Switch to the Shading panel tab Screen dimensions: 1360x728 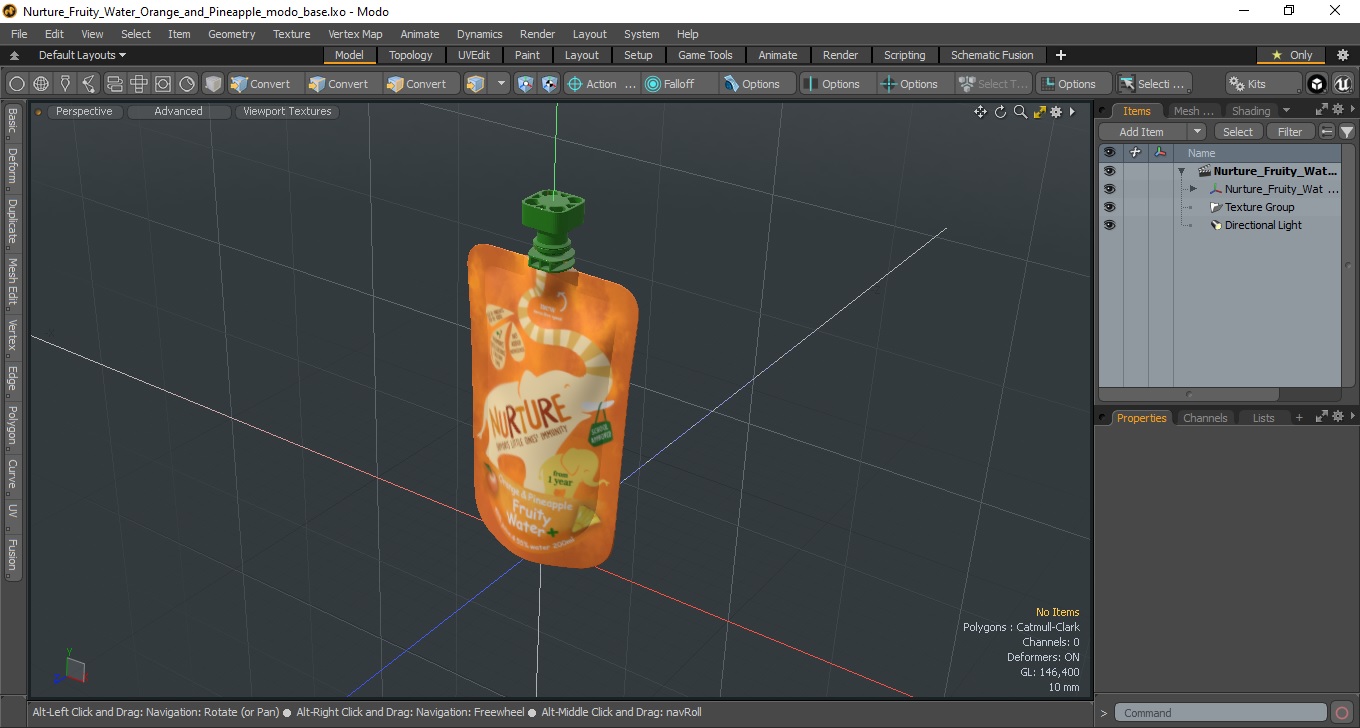[x=1251, y=111]
